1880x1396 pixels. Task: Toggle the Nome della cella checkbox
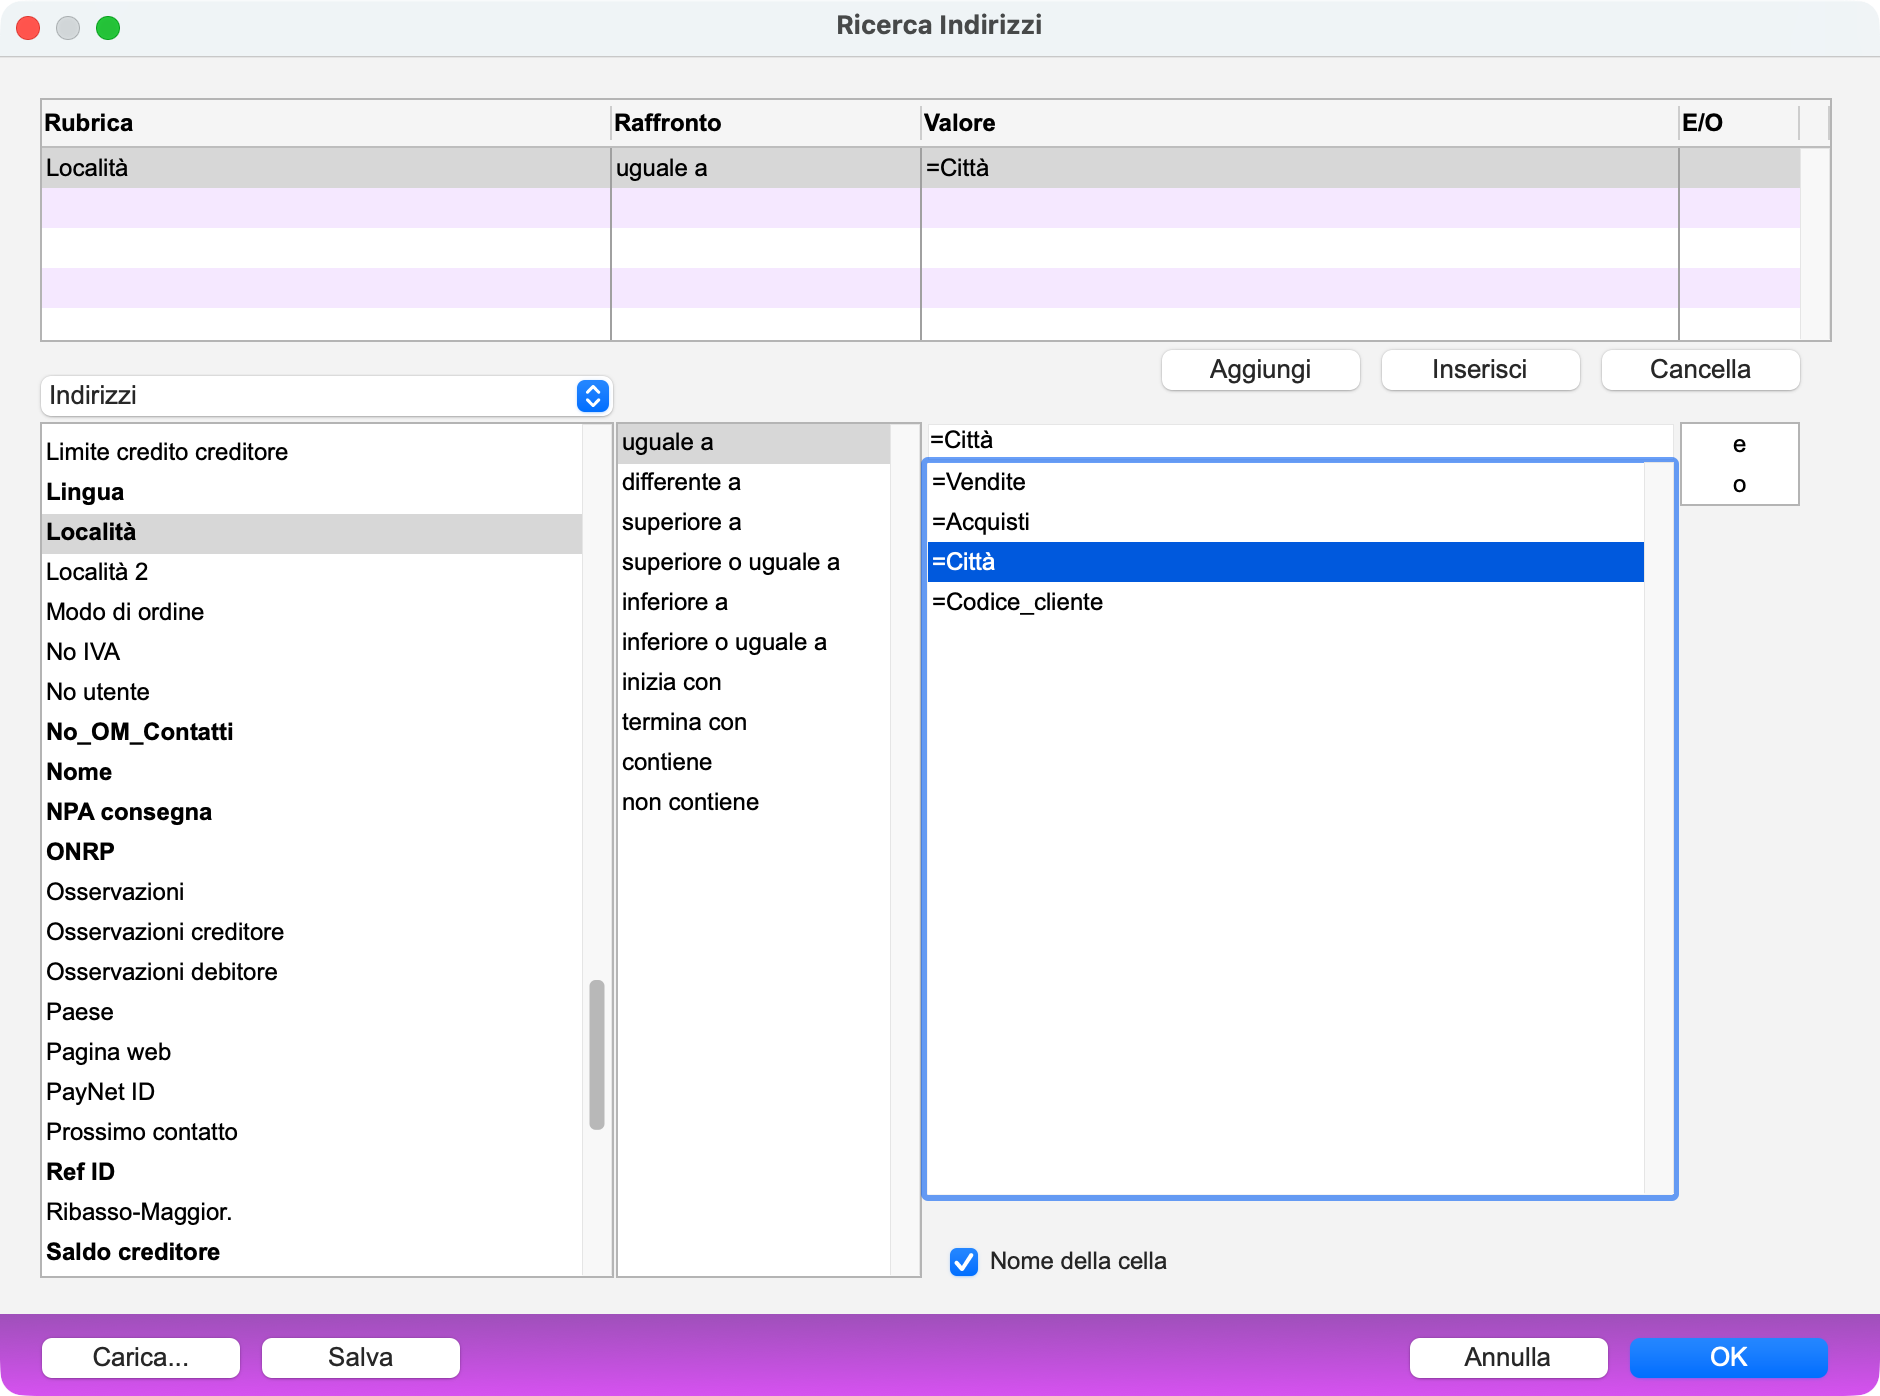[964, 1261]
